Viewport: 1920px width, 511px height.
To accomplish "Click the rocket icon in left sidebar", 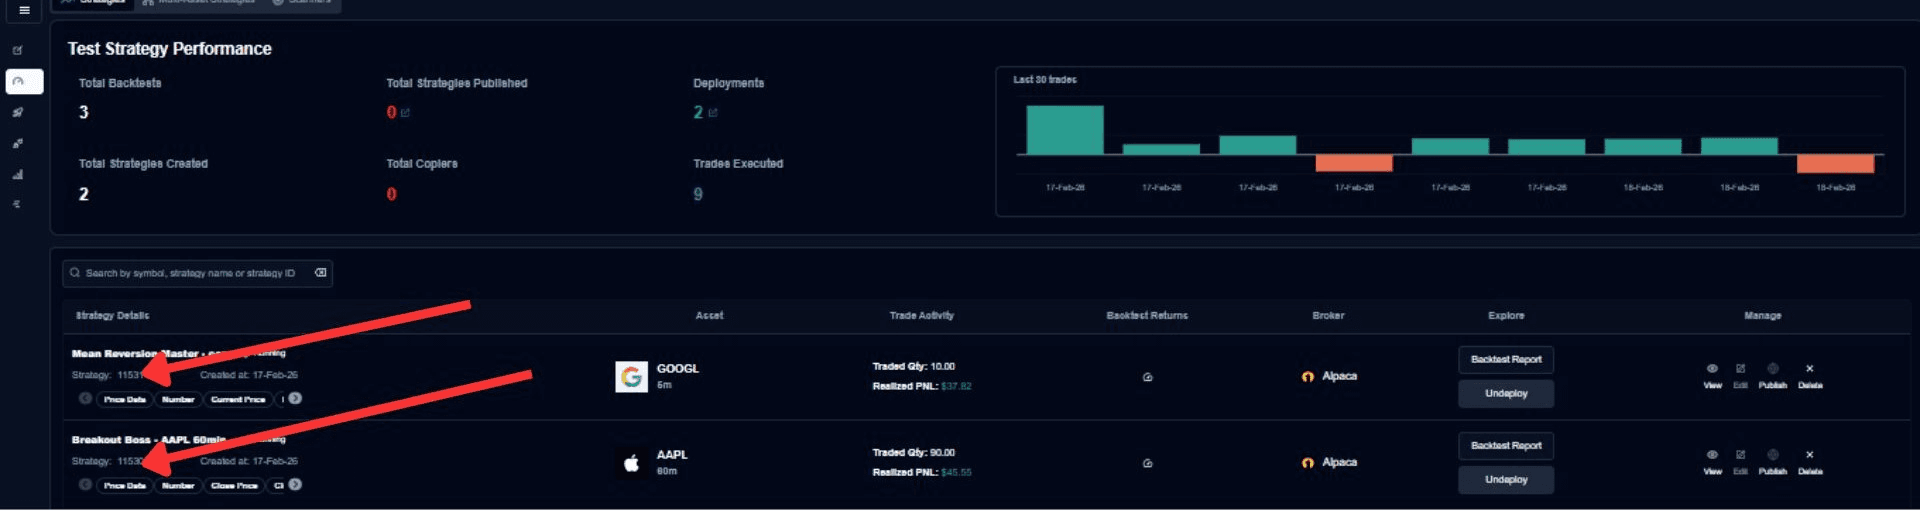I will pyautogui.click(x=18, y=112).
